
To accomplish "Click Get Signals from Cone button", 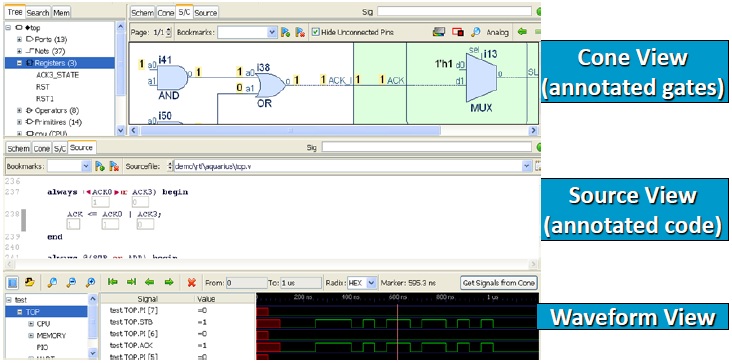I will pyautogui.click(x=499, y=283).
